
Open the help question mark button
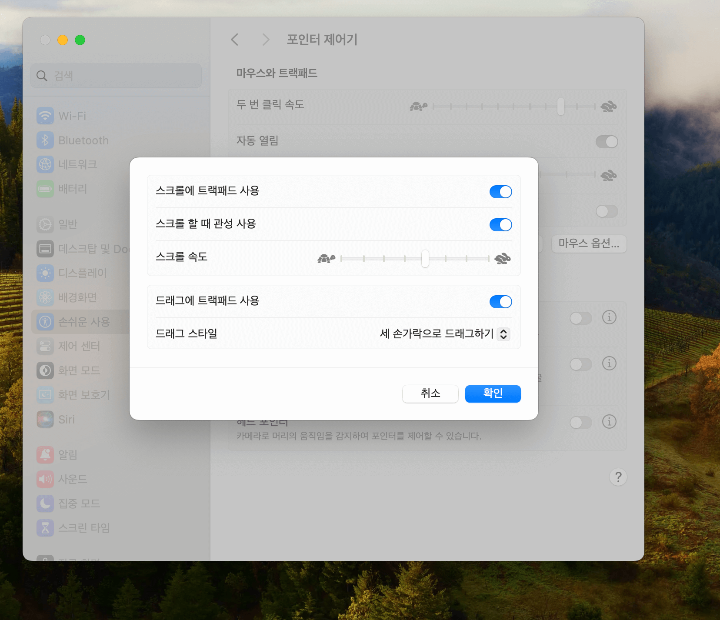pos(618,477)
